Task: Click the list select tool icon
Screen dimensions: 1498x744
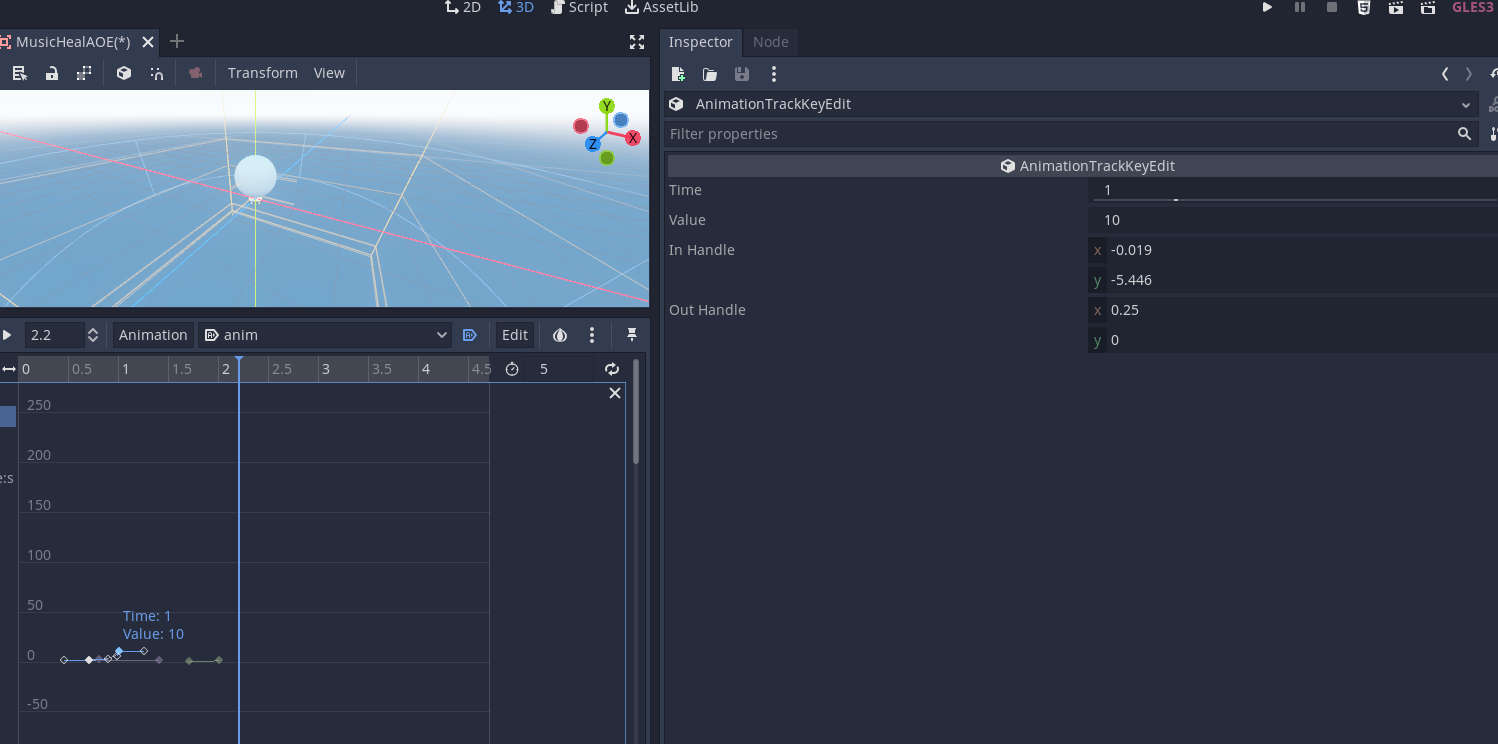Action: point(19,73)
